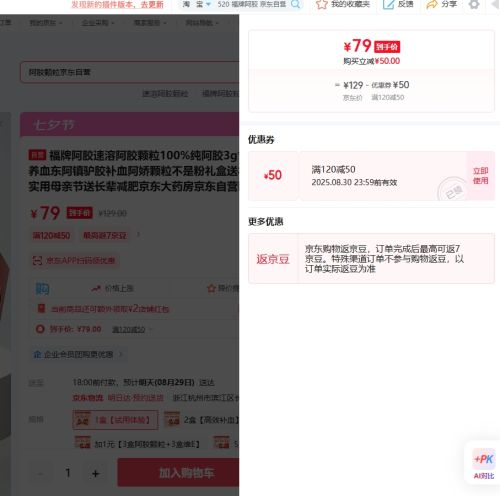Click the 阿胶颗粒京东自营 search input box
This screenshot has height=496, width=500.
[x=130, y=72]
